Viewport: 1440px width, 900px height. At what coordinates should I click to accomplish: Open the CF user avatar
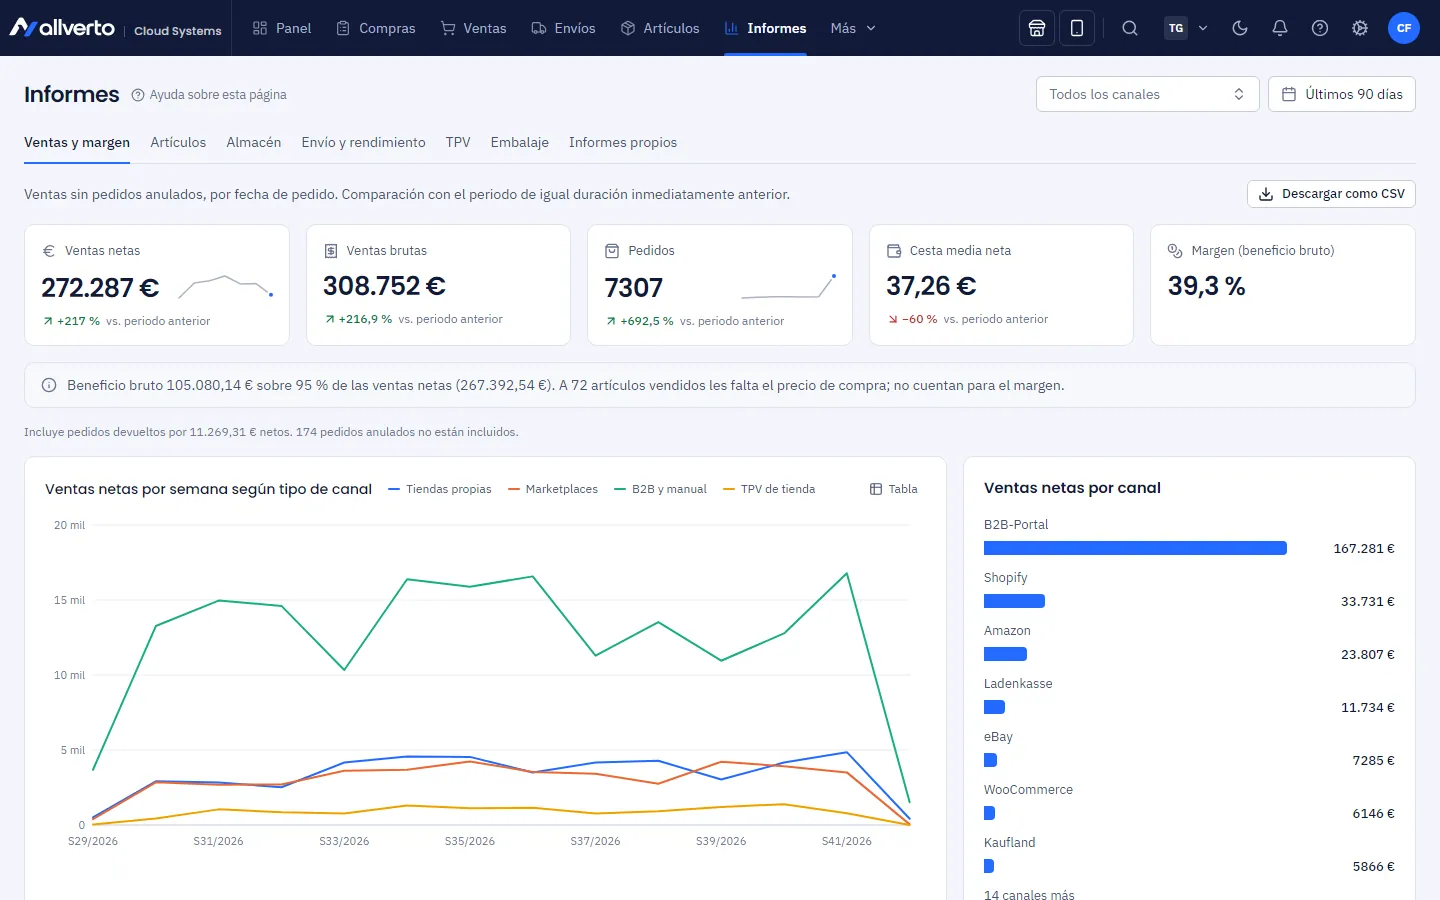(x=1404, y=28)
